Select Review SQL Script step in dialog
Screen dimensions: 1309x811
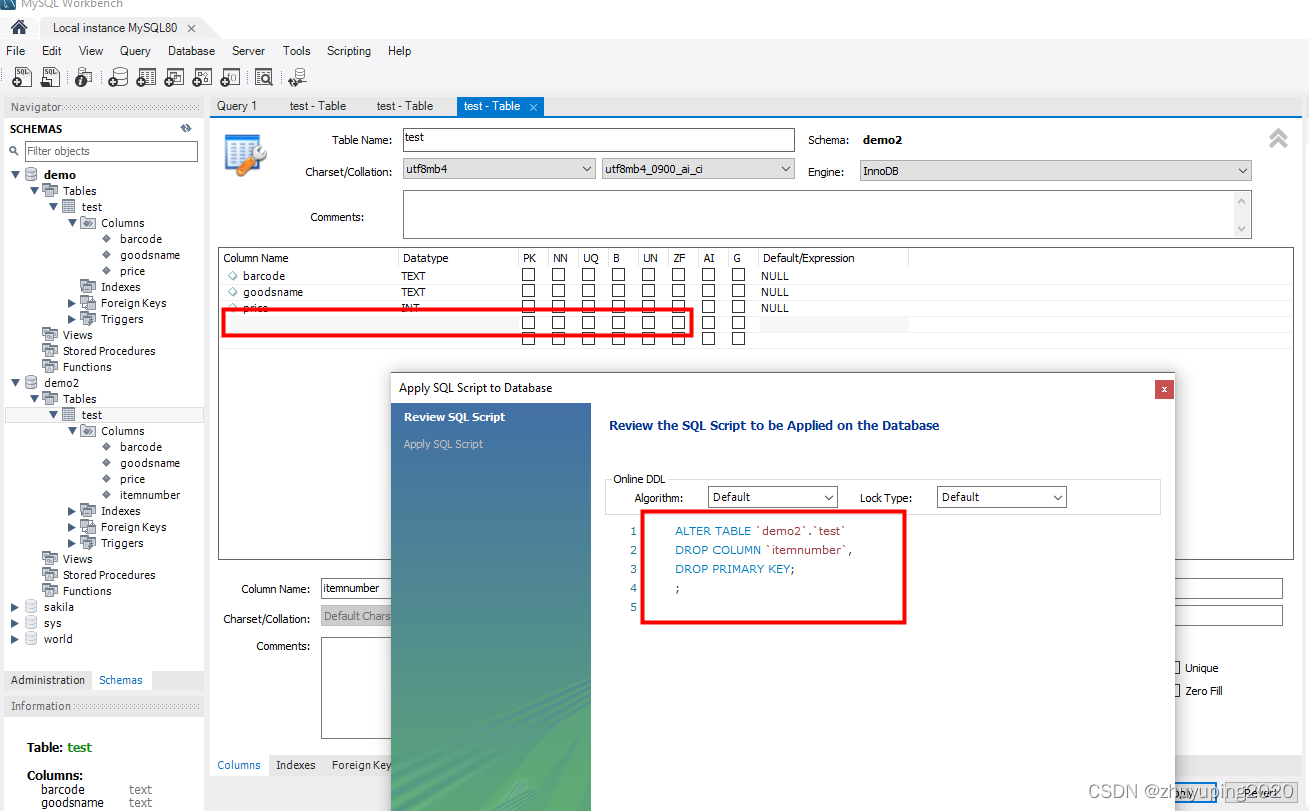point(455,417)
